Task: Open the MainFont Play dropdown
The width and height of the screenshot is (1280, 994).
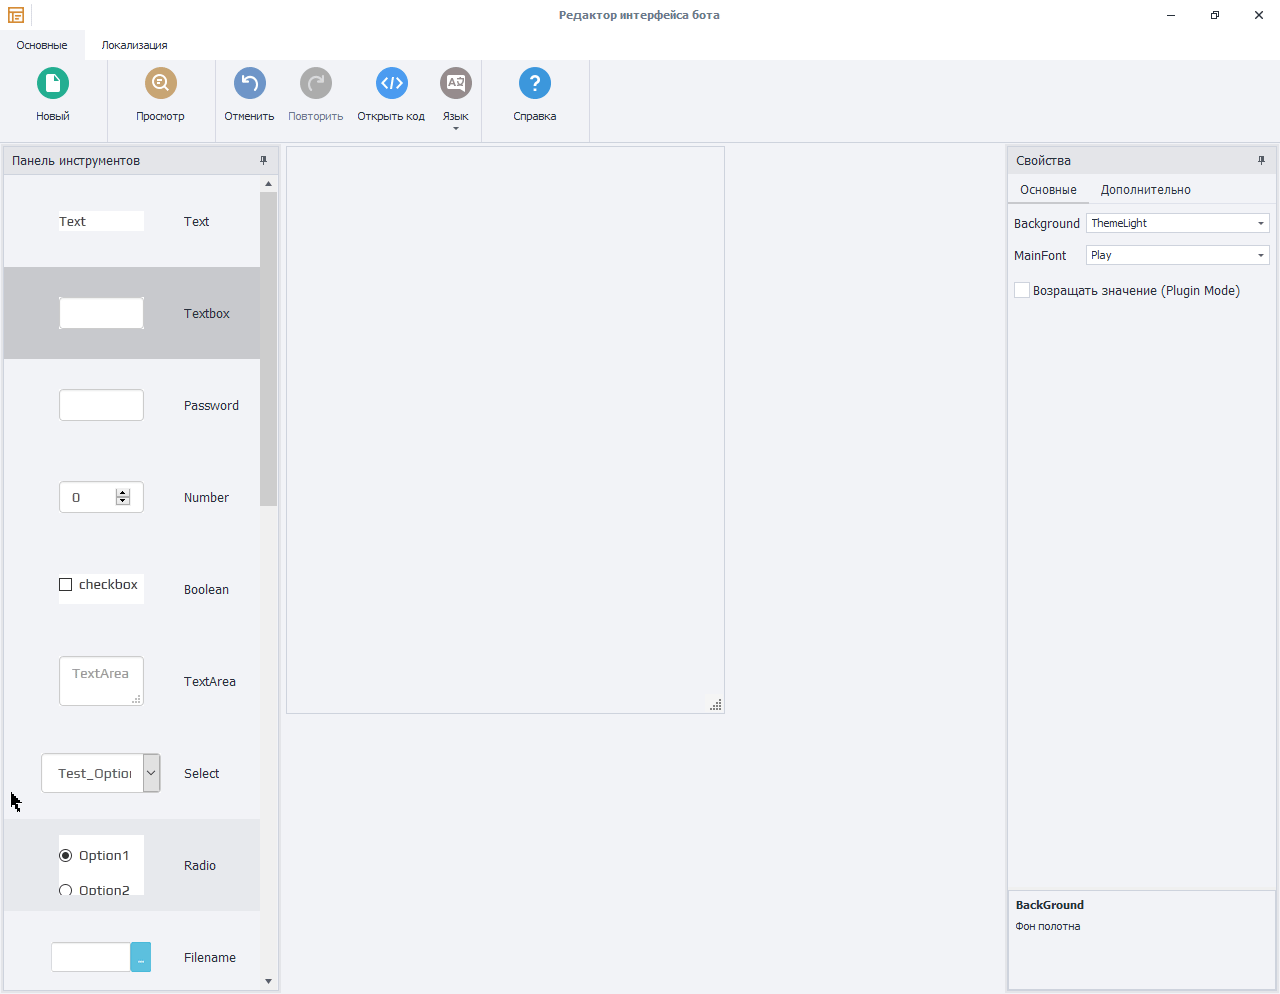Action: (1260, 256)
